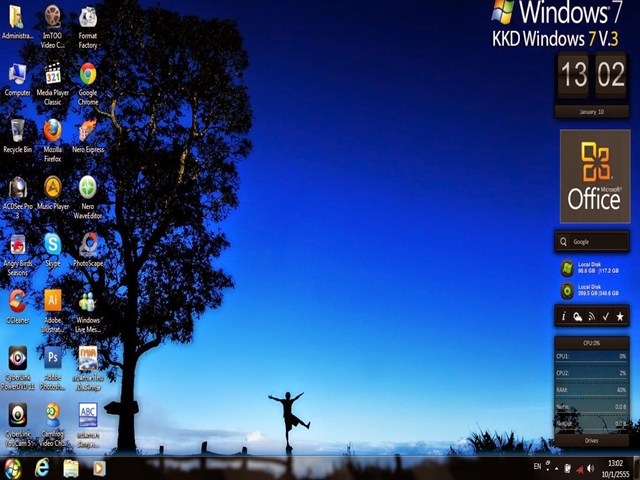This screenshot has height=480, width=640.
Task: Click the NetIn traffic row
Action: (591, 409)
